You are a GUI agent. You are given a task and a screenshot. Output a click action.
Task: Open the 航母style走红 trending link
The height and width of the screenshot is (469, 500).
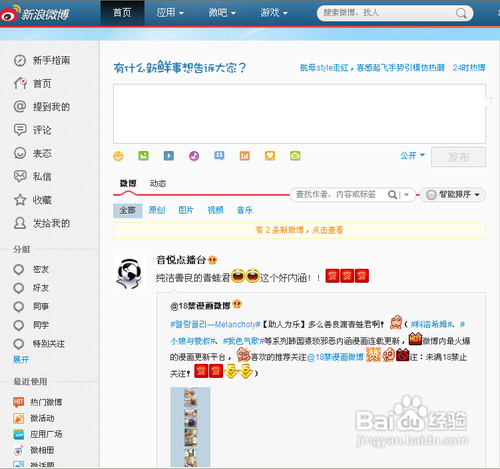(372, 68)
